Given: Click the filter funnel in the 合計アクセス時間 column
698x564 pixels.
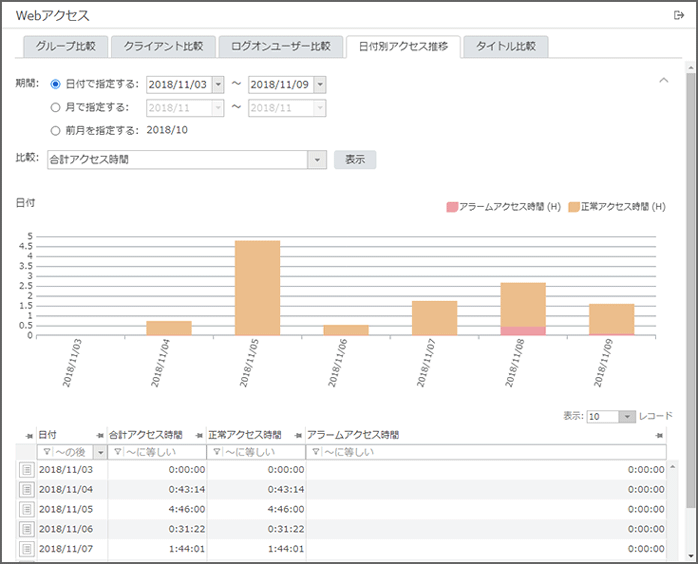Looking at the screenshot, I should pos(117,452).
